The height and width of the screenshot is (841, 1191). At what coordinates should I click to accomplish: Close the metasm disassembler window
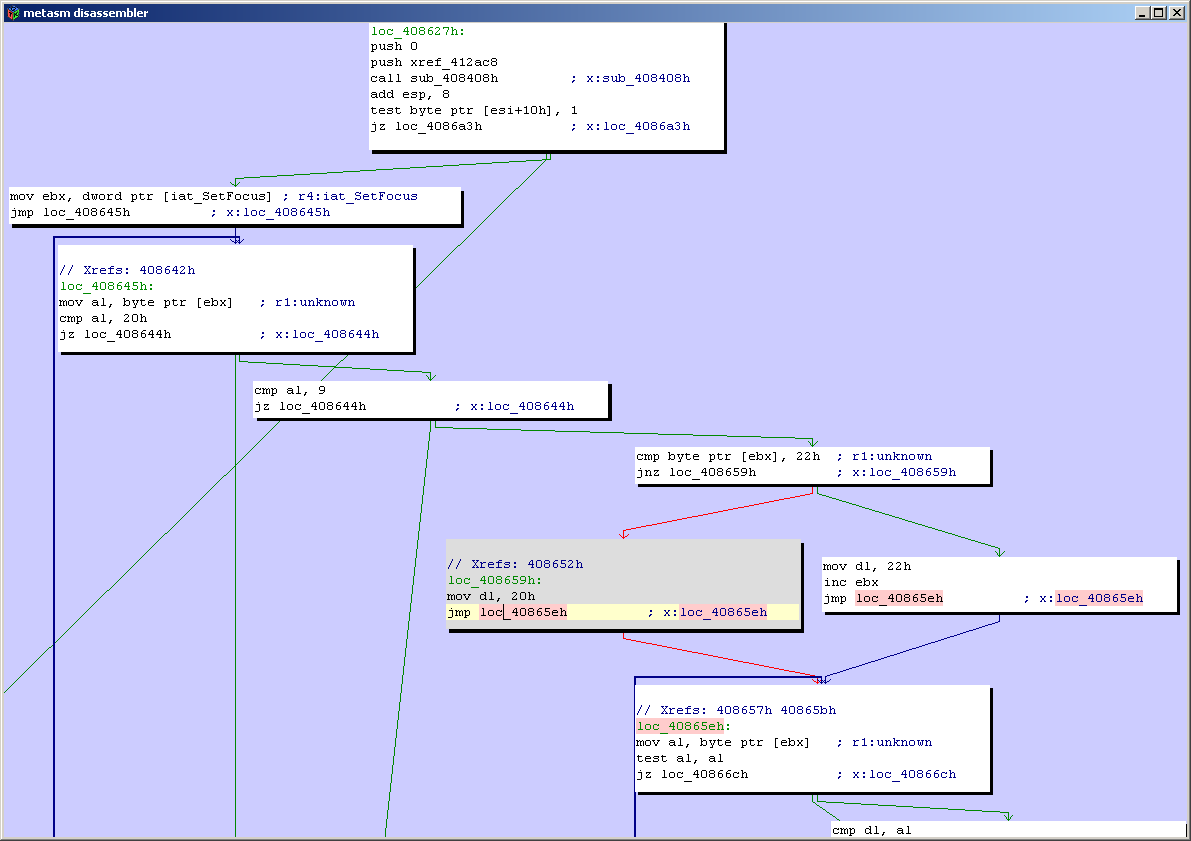tap(1177, 12)
